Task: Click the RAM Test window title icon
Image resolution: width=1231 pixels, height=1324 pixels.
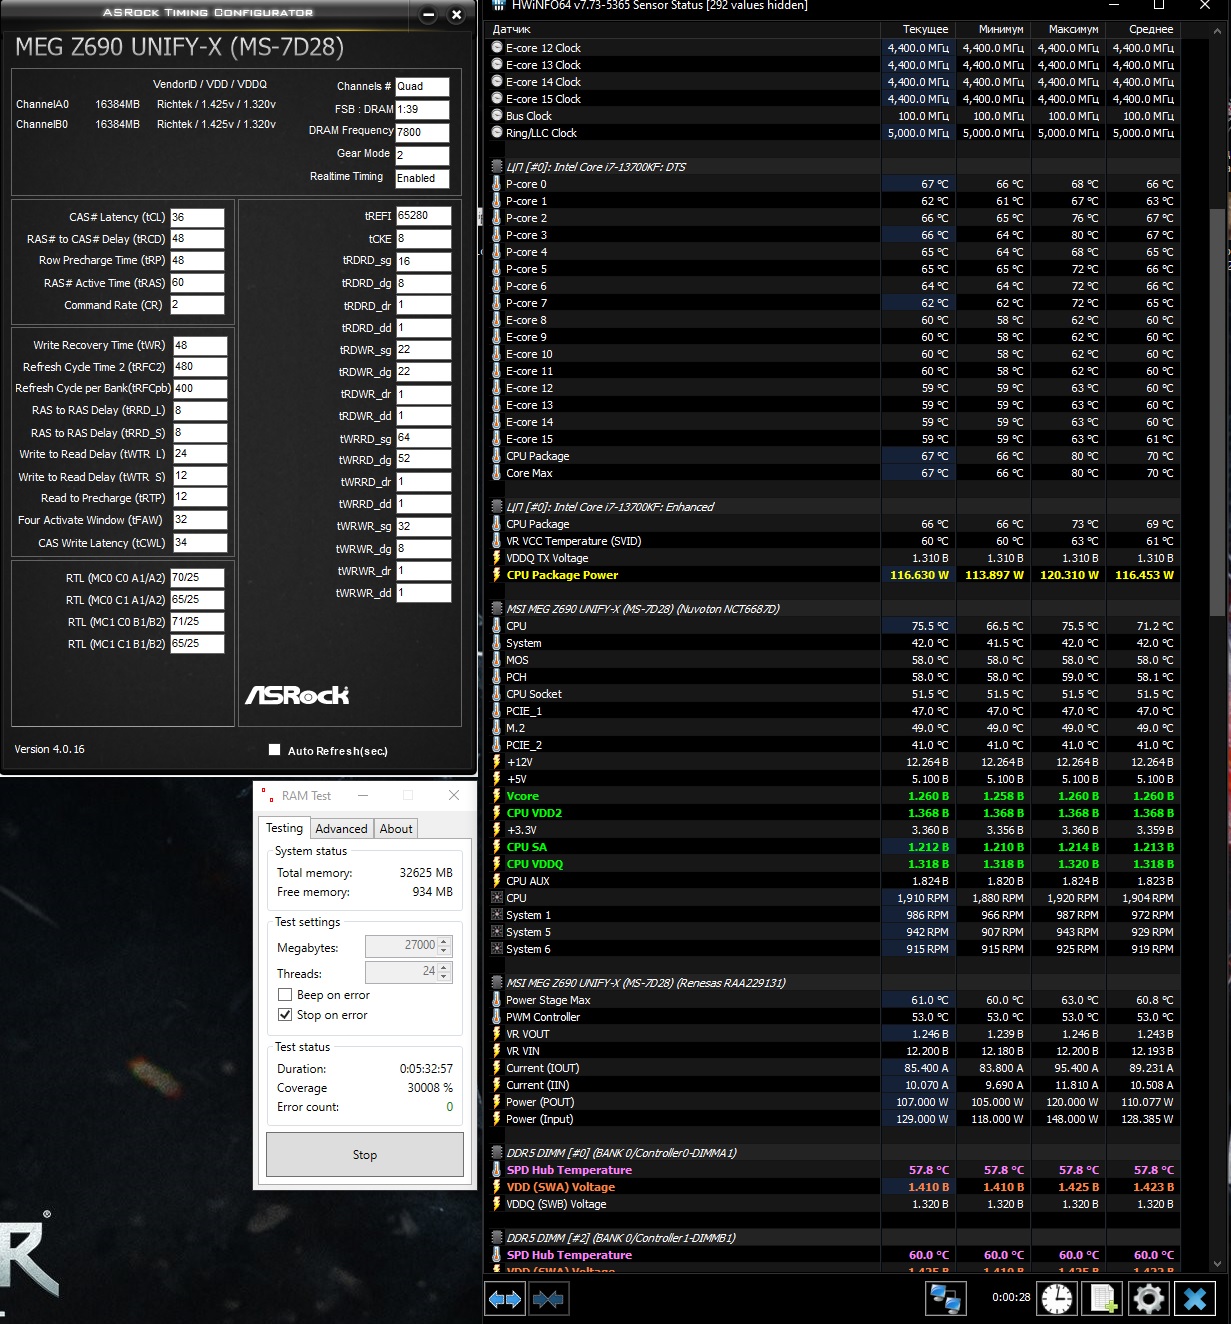Action: point(267,795)
